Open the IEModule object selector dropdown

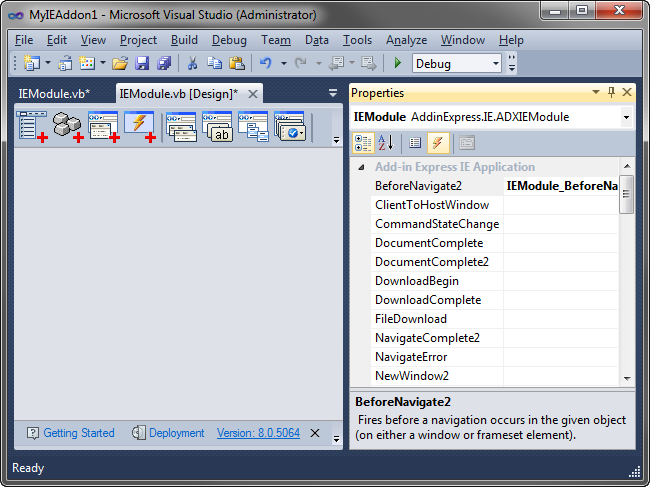pos(626,117)
